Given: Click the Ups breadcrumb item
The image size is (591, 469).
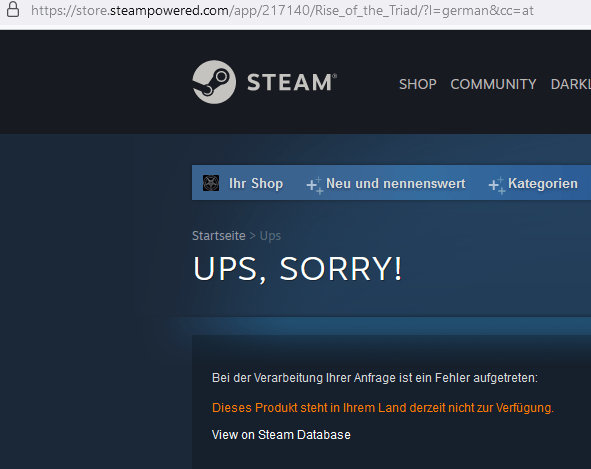Looking at the screenshot, I should [270, 236].
